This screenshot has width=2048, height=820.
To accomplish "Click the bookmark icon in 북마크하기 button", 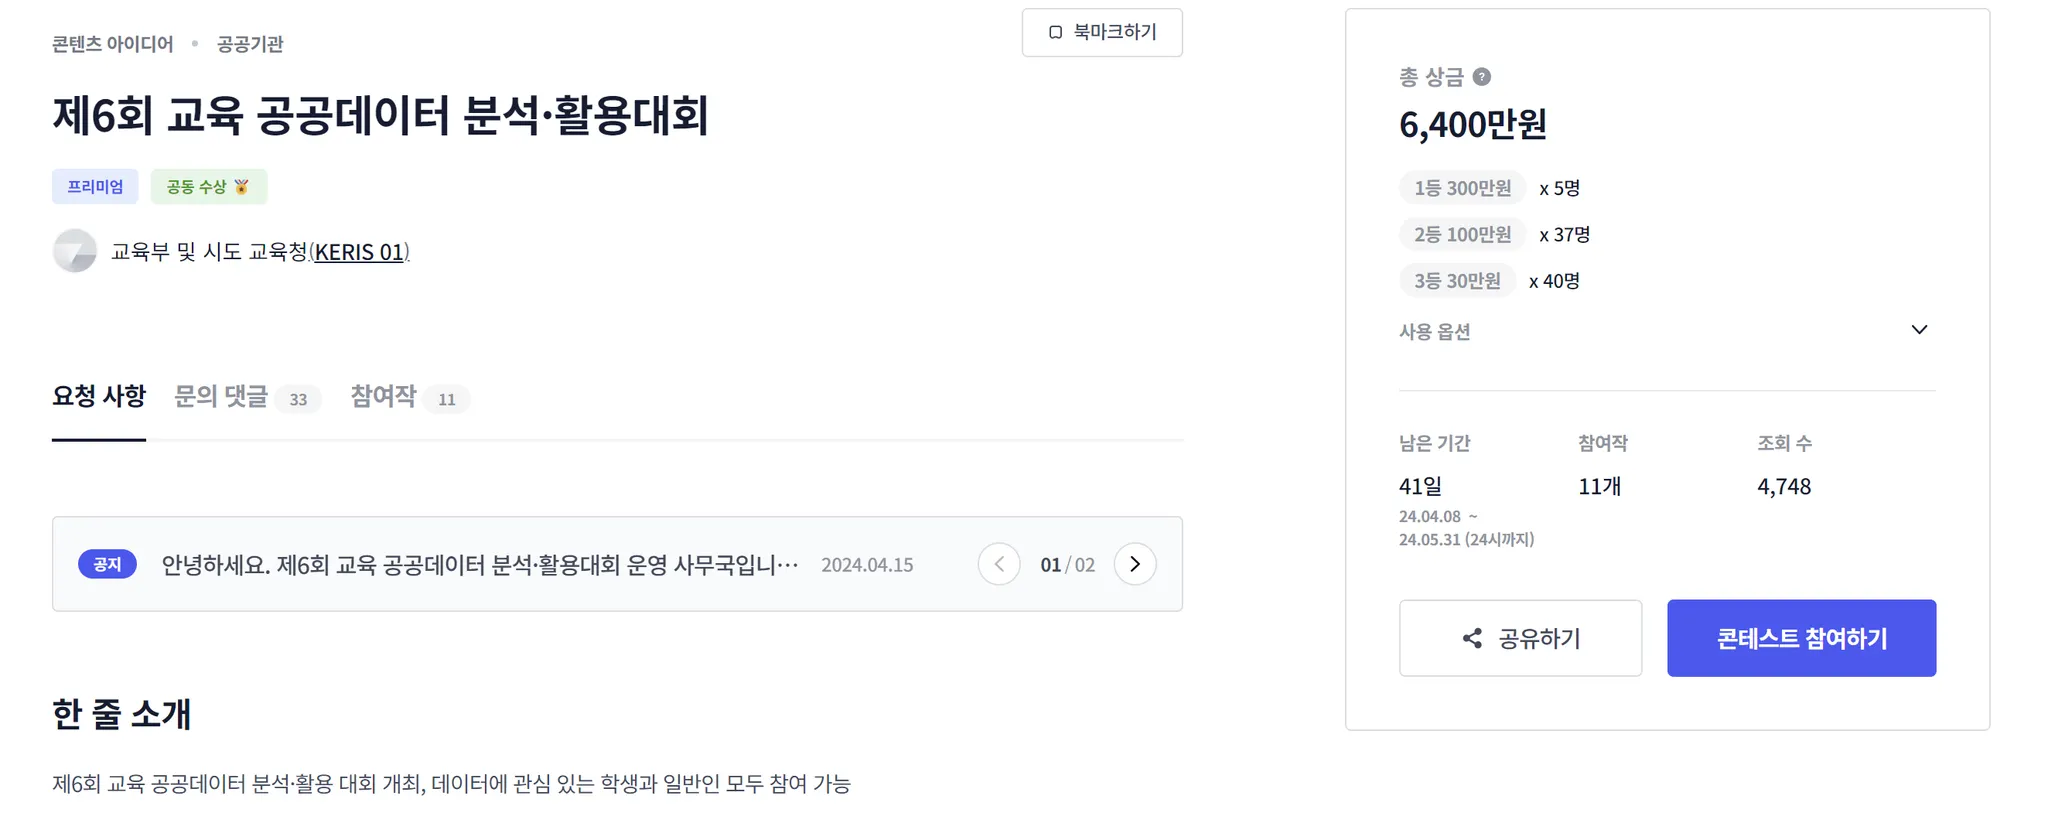I will tap(1055, 33).
